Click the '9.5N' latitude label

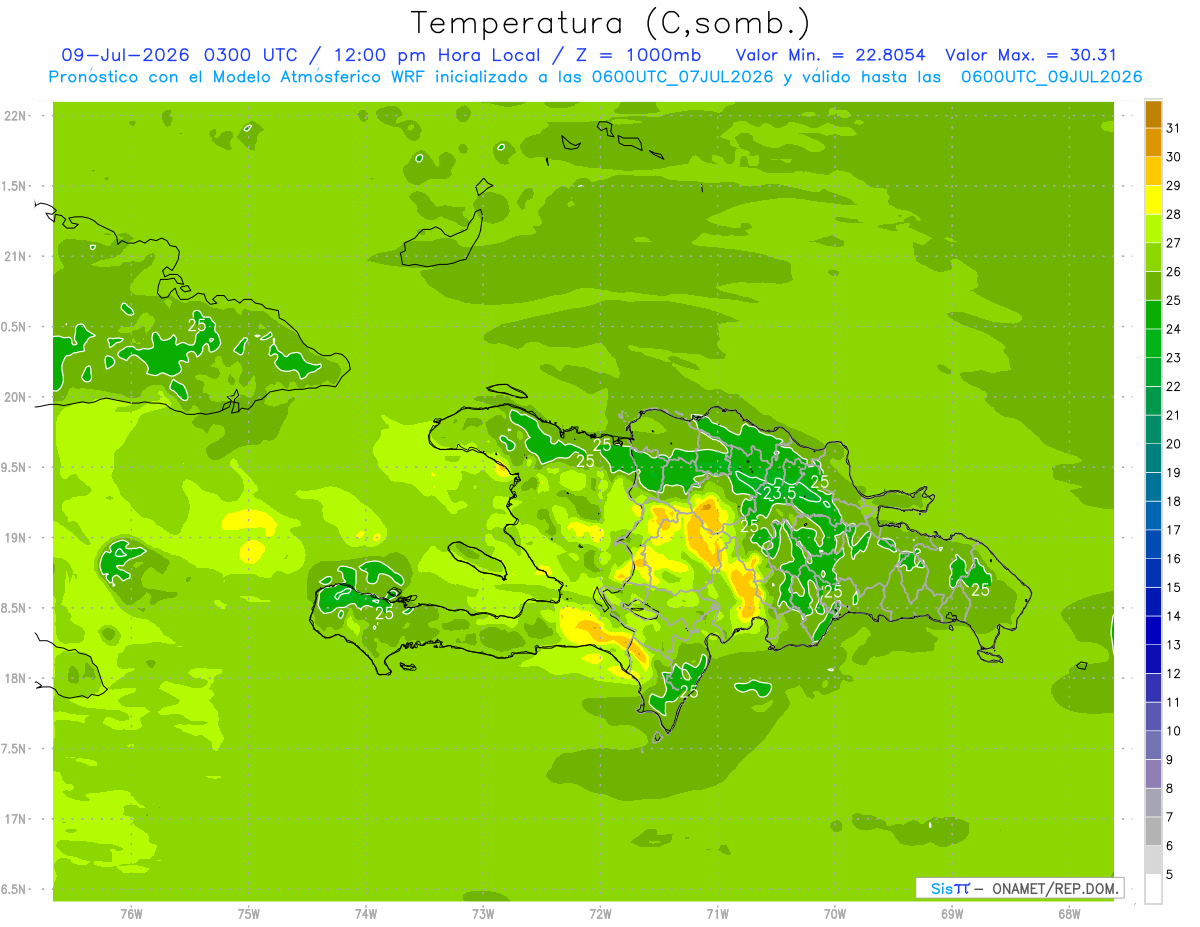[14, 468]
